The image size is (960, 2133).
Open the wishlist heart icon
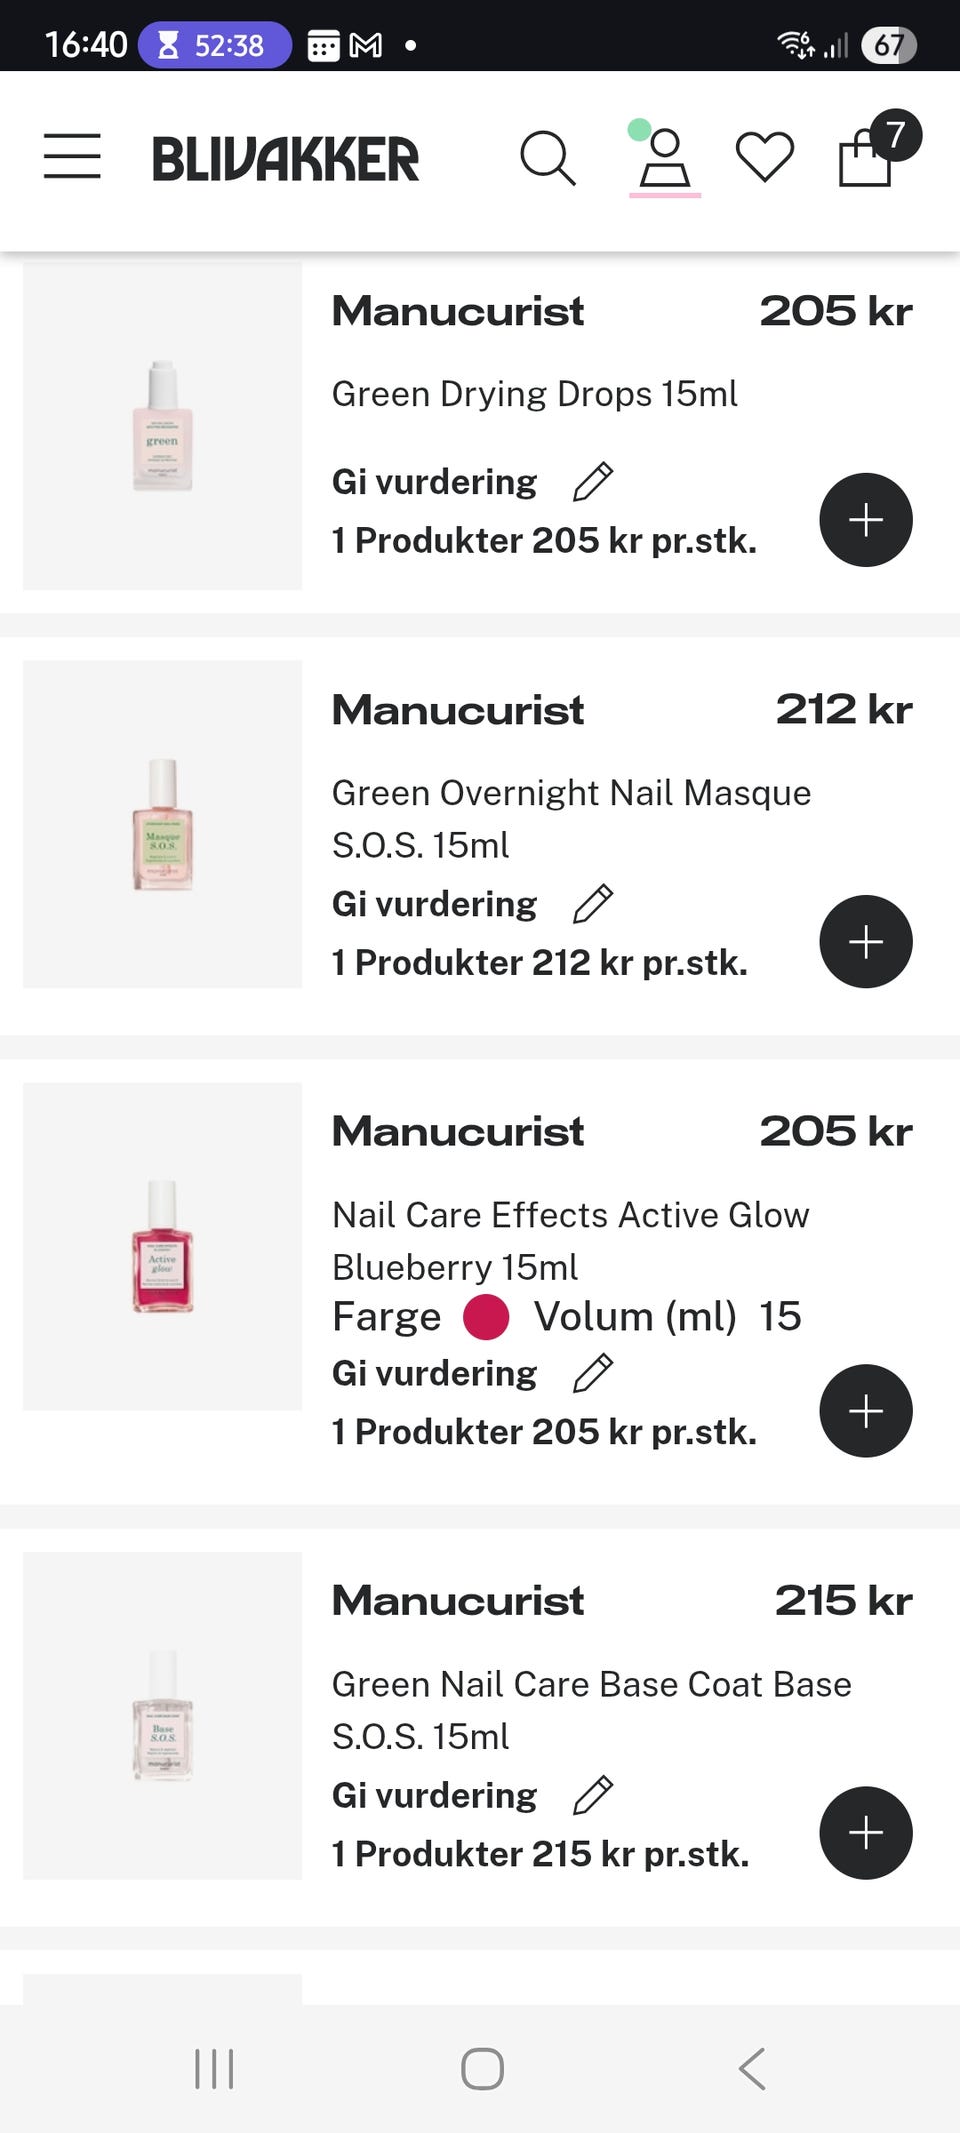pos(765,158)
